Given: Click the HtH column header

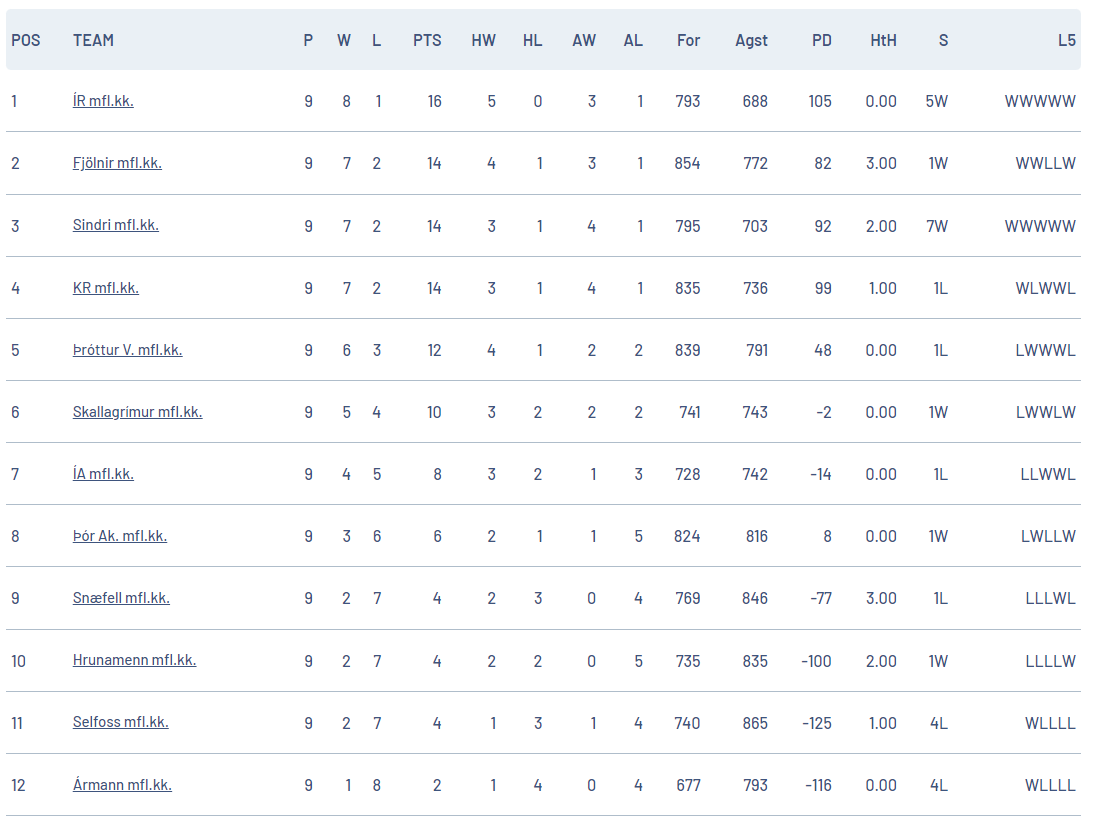Looking at the screenshot, I should point(883,41).
